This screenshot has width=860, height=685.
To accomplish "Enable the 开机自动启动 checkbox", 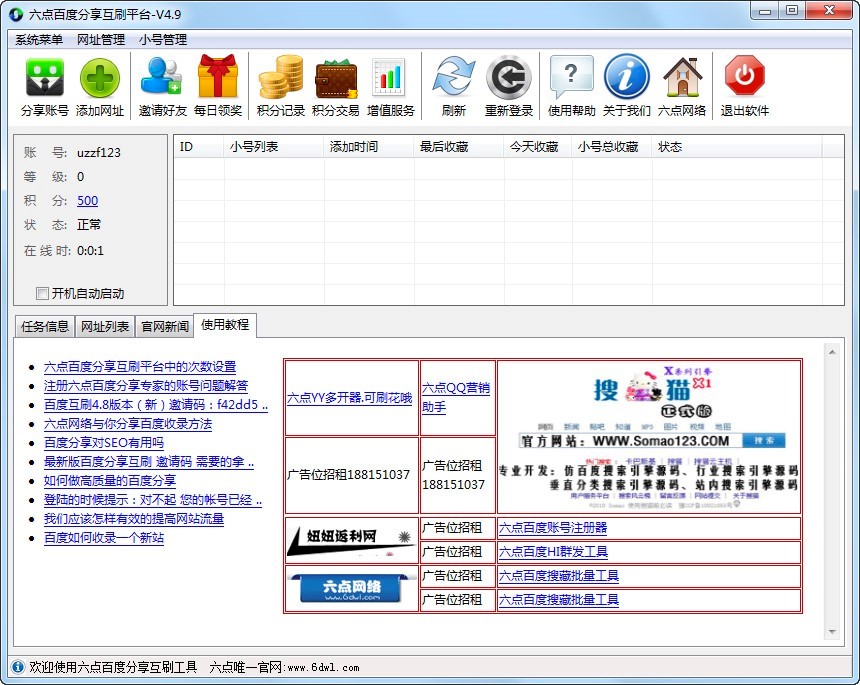I will coord(42,294).
